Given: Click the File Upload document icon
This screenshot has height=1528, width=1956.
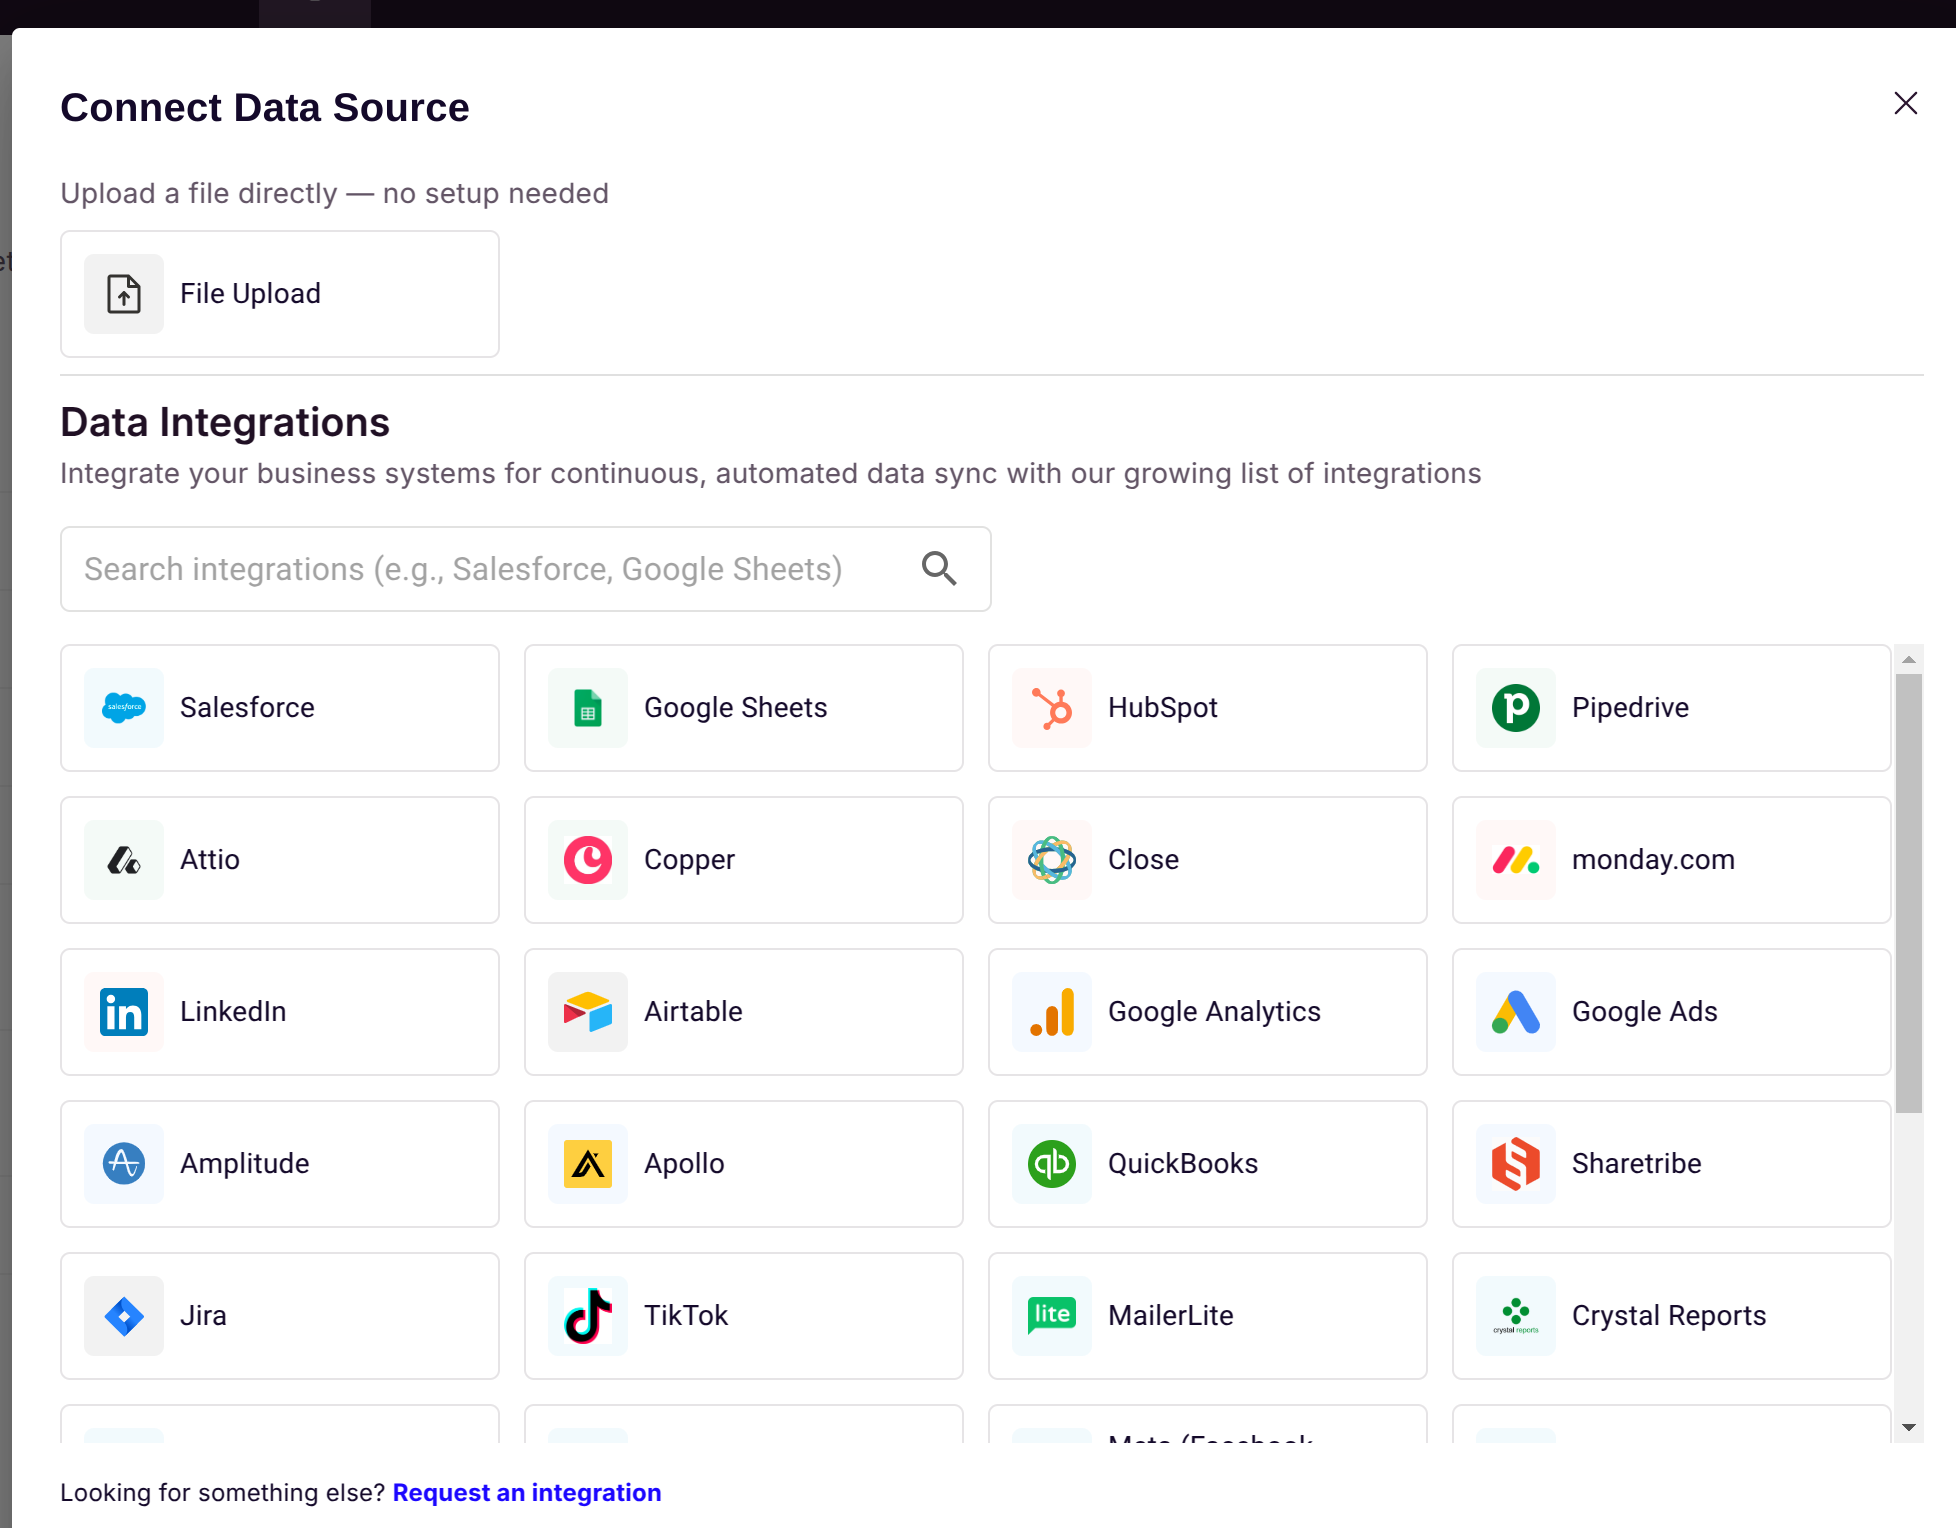Looking at the screenshot, I should click(x=124, y=294).
